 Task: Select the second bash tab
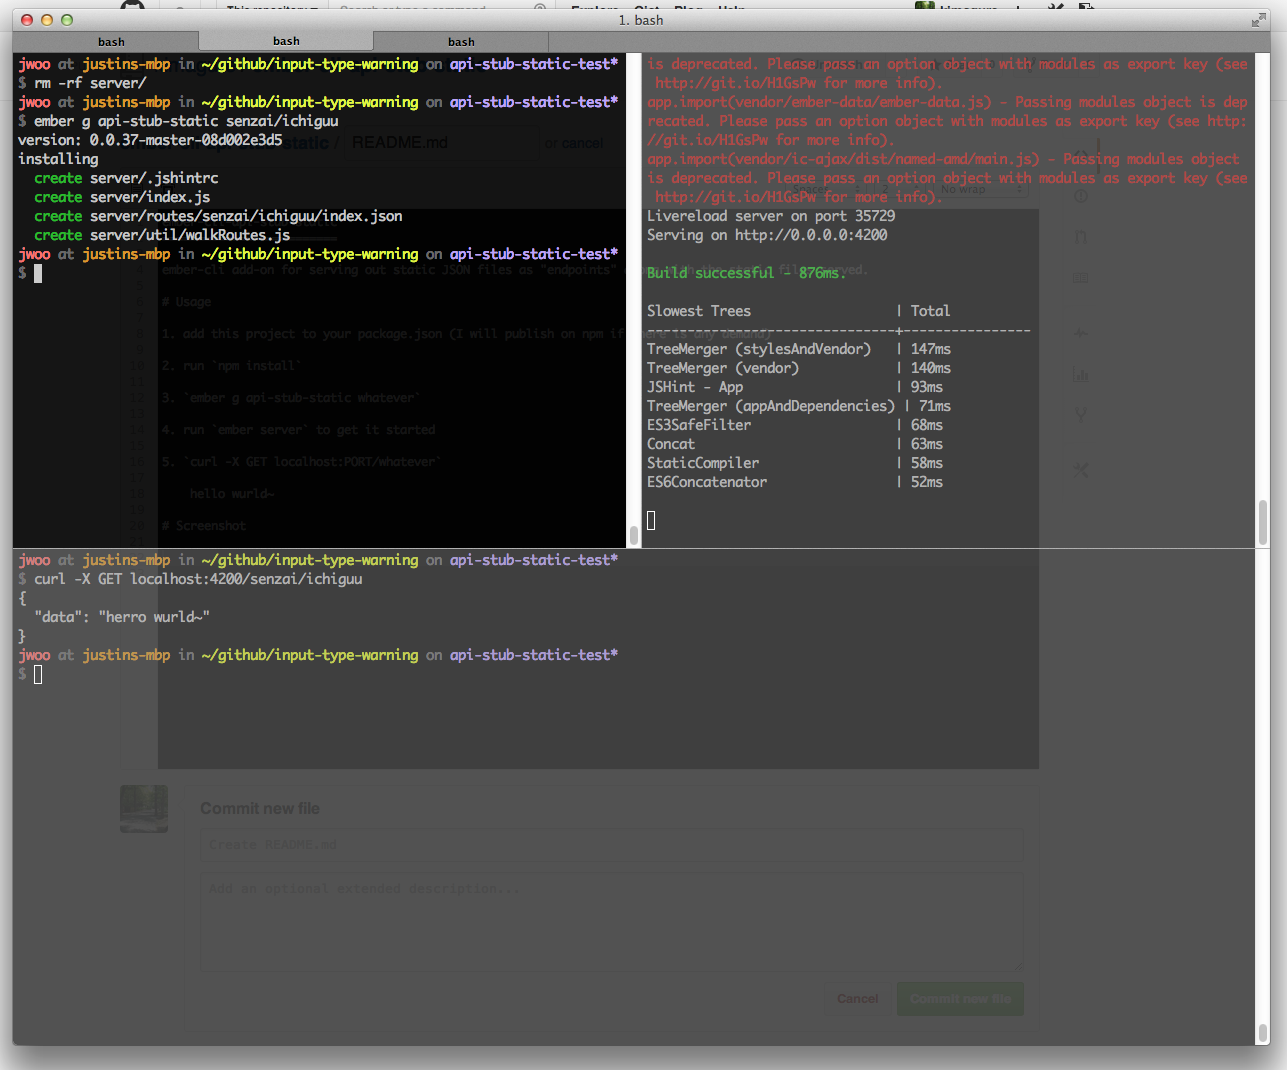286,41
